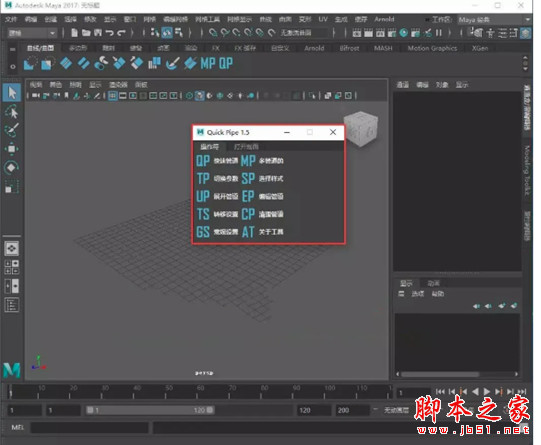Click Save scene icon on status line
541x445 pixels.
[x=98, y=33]
